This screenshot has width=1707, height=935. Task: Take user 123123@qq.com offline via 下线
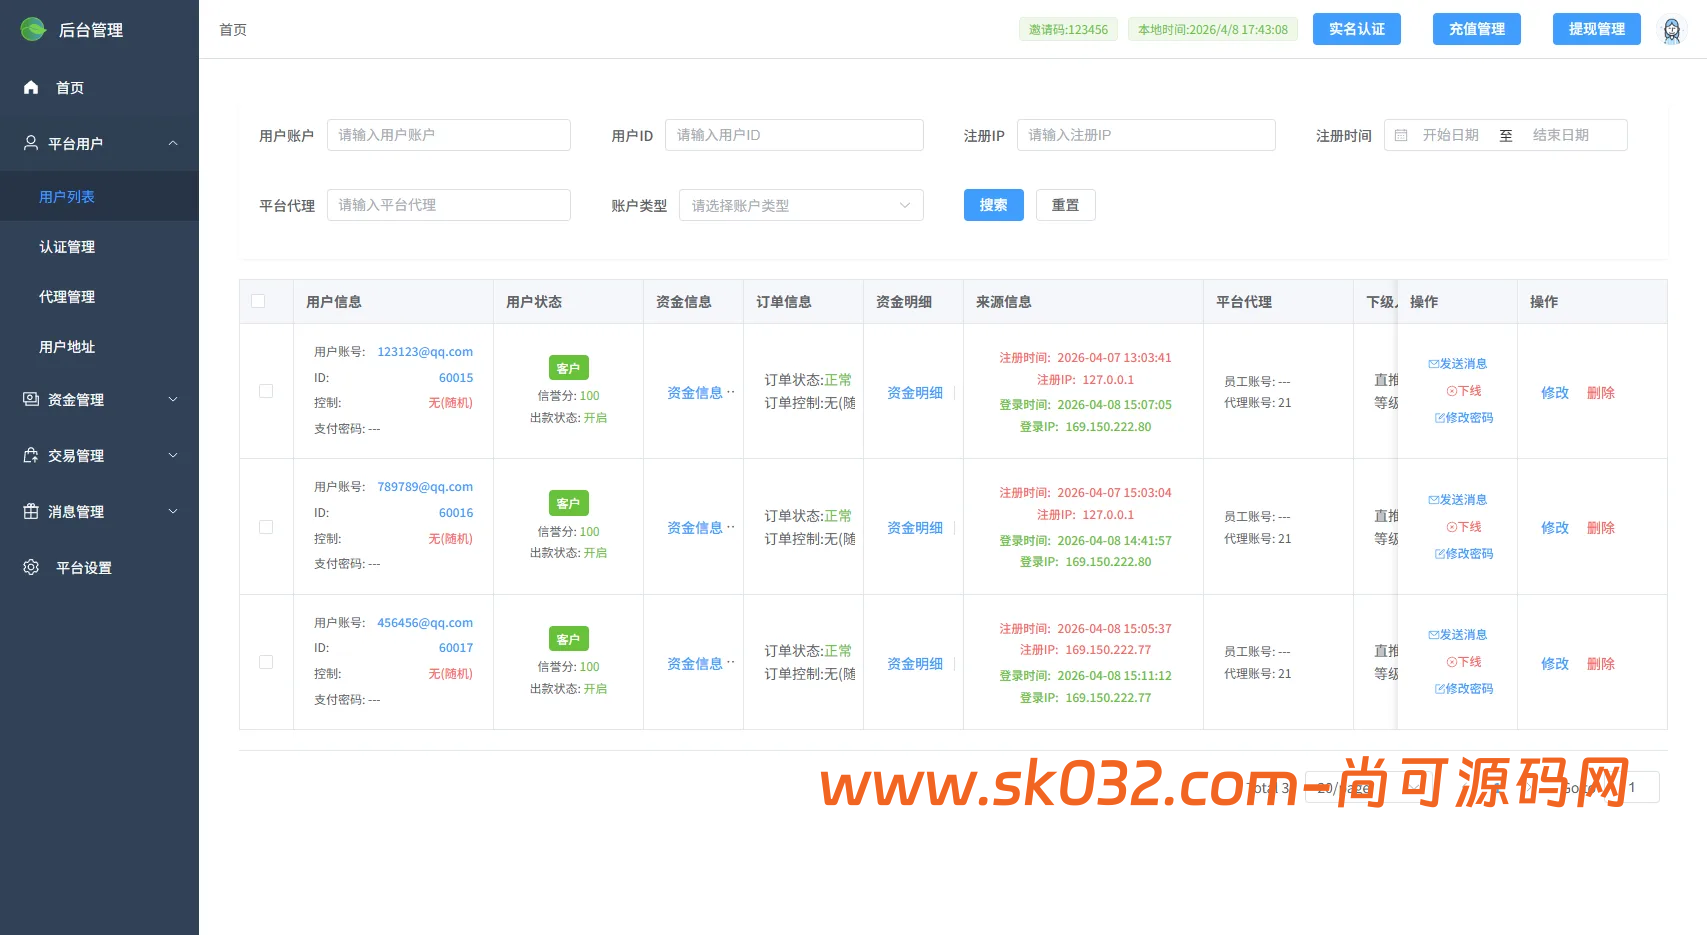click(1464, 391)
